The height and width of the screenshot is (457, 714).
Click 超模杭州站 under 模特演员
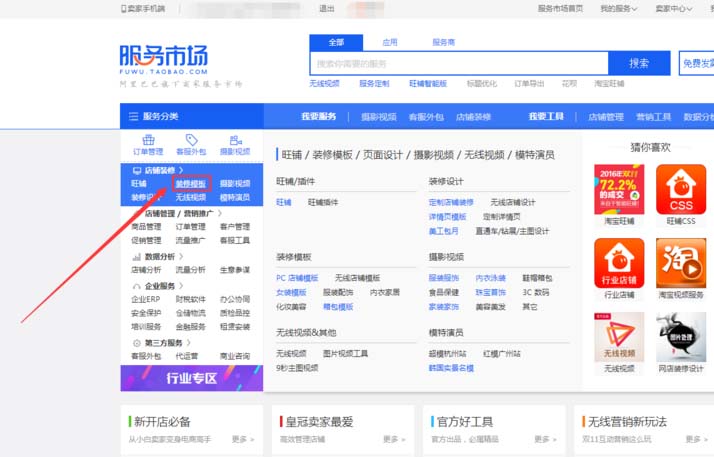pyautogui.click(x=447, y=353)
